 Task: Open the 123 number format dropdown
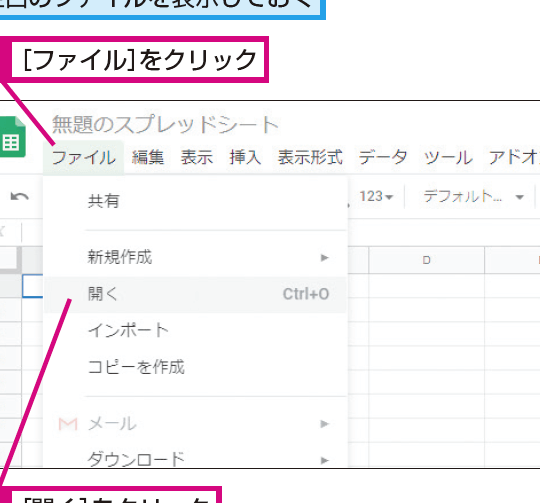pyautogui.click(x=376, y=197)
